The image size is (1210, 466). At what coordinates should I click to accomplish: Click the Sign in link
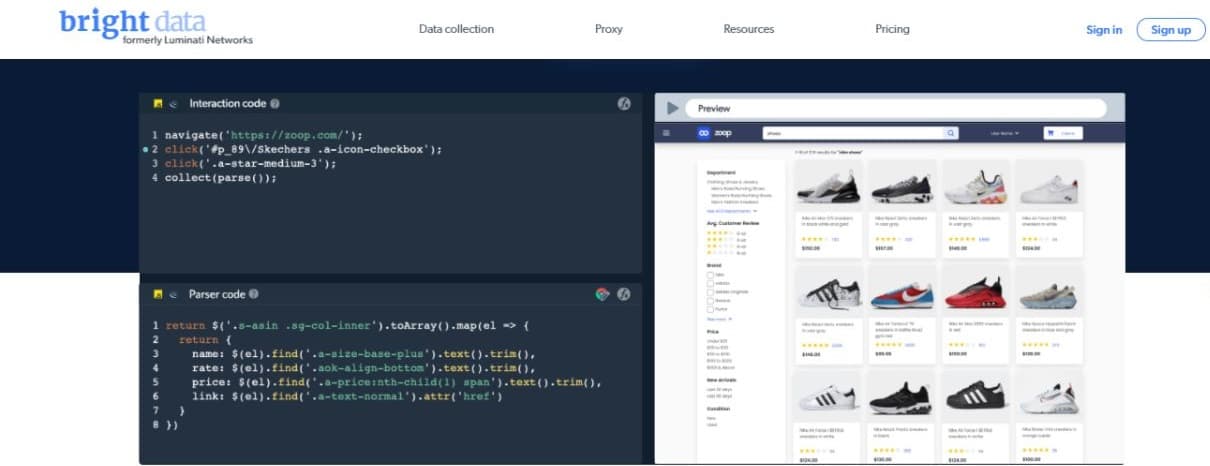click(1104, 30)
